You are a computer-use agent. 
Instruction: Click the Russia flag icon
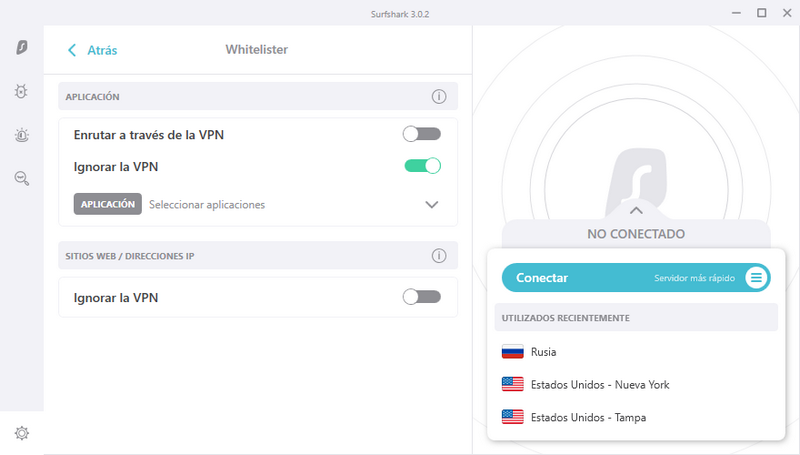click(513, 352)
